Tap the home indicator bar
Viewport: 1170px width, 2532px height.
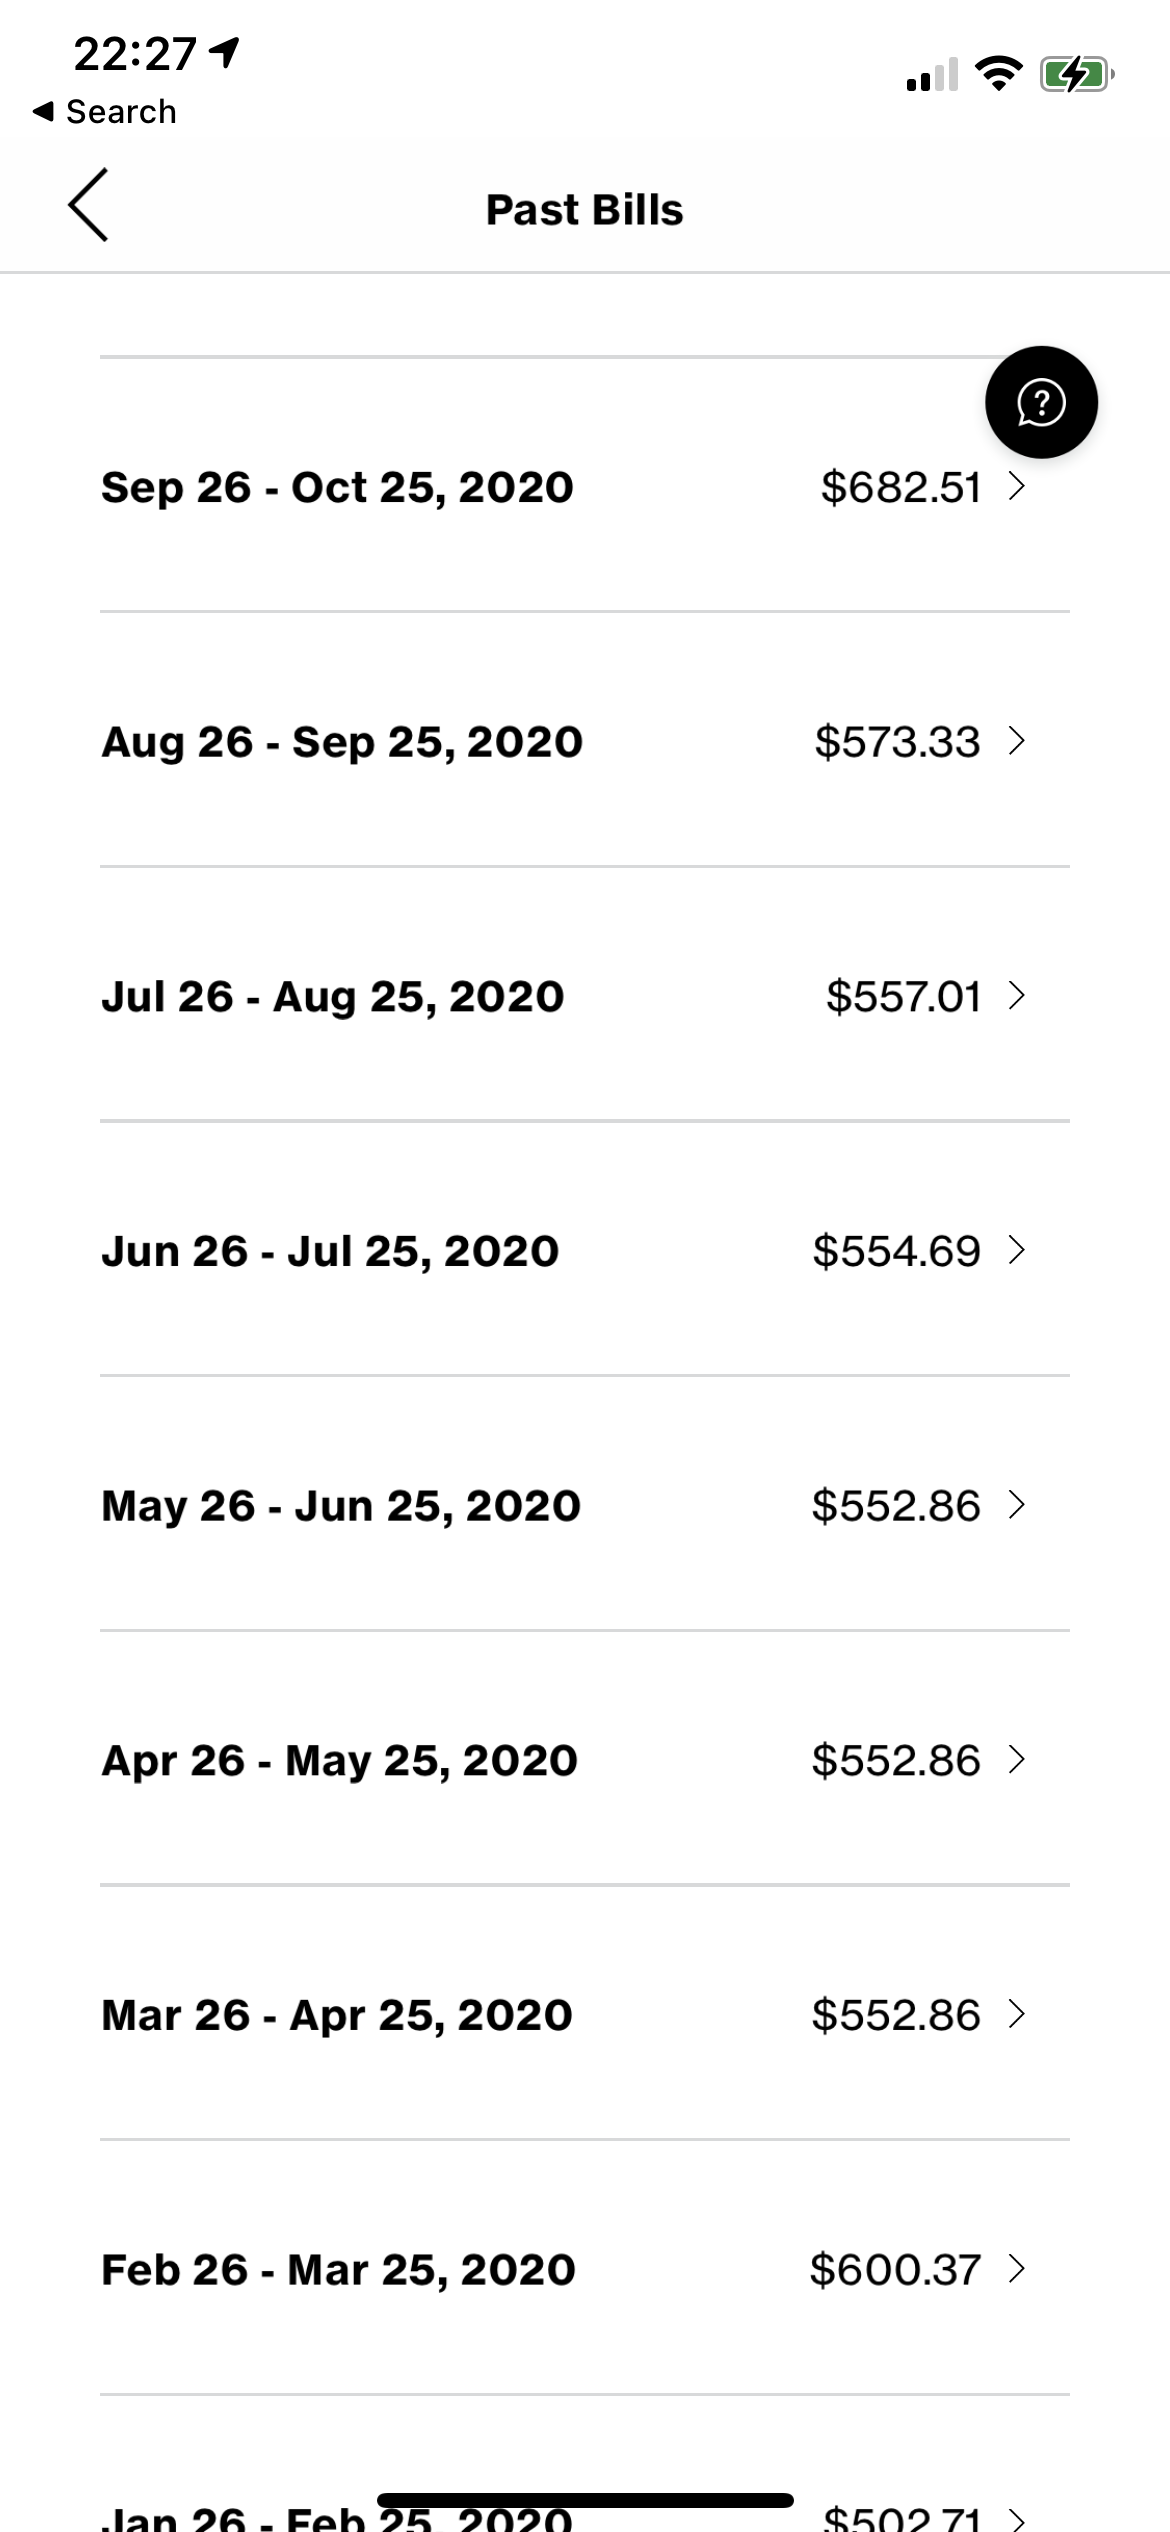click(585, 2500)
